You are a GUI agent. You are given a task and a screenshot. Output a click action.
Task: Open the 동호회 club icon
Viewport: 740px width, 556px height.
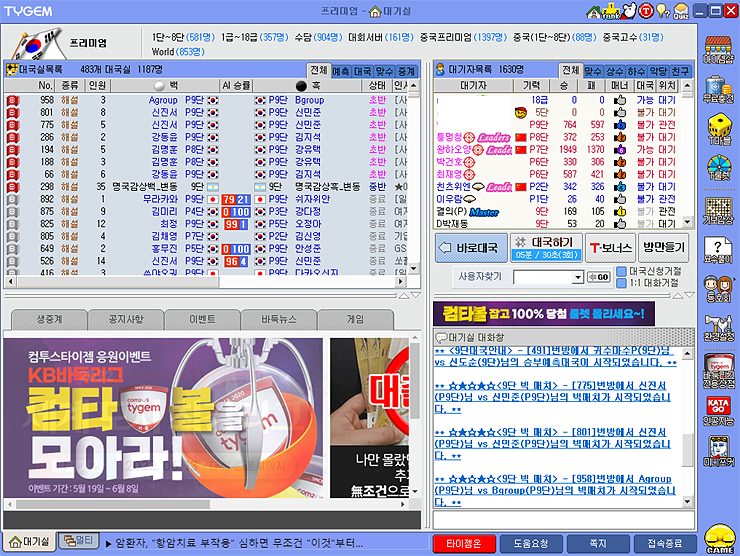click(718, 289)
